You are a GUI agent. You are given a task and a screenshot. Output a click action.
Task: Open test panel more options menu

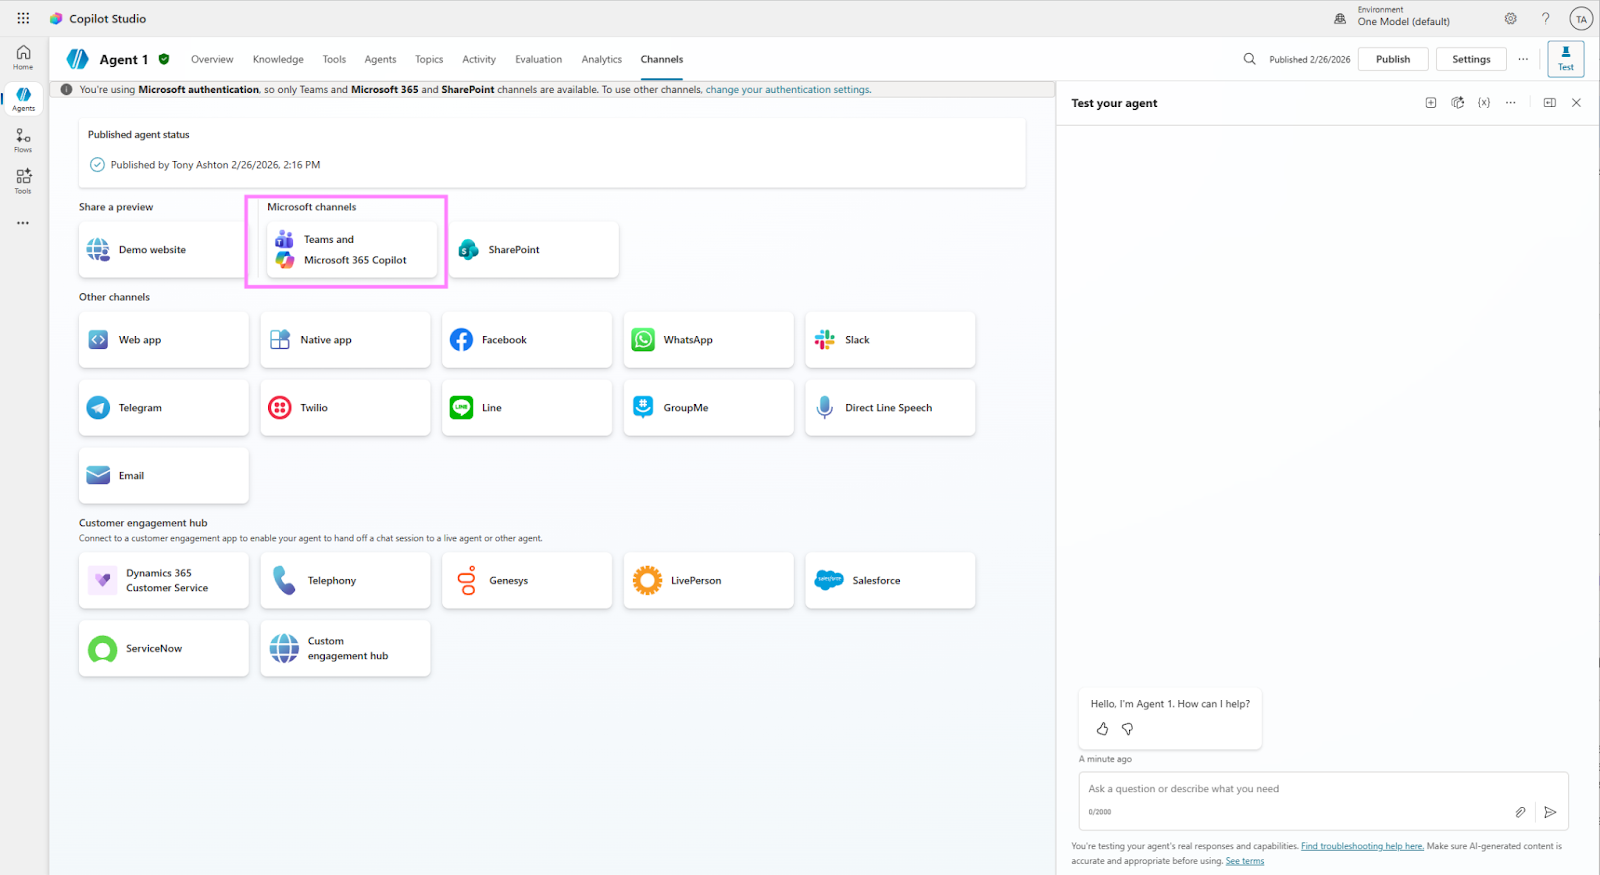tap(1511, 103)
